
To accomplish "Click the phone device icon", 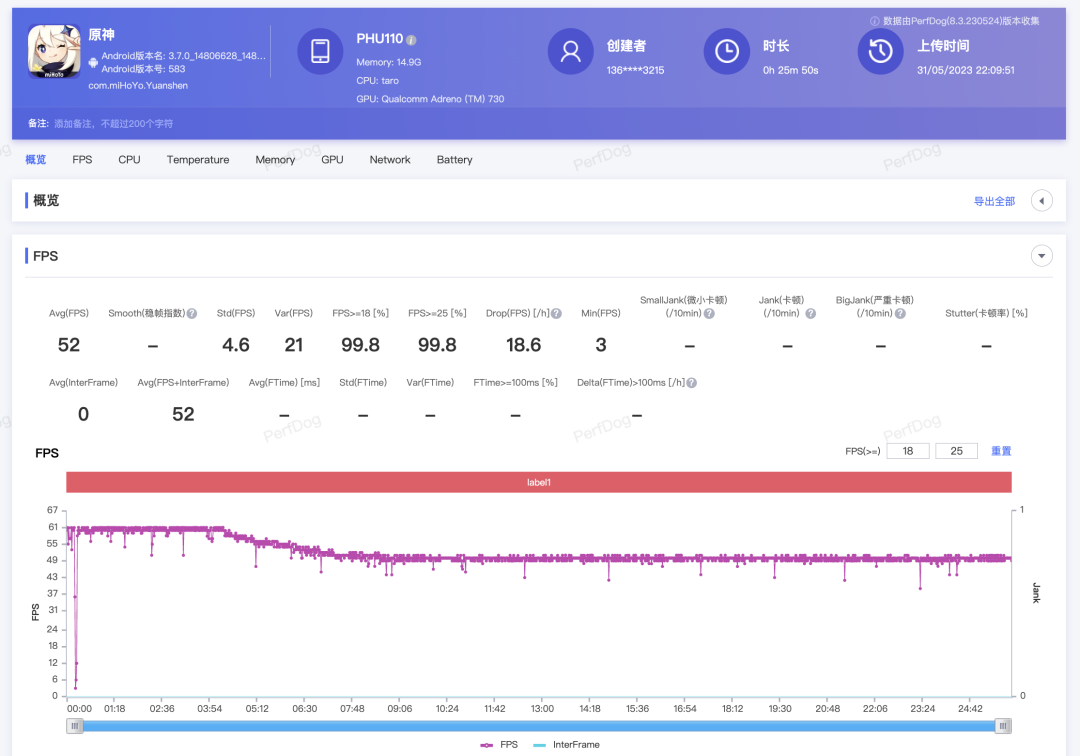I will click(x=320, y=52).
